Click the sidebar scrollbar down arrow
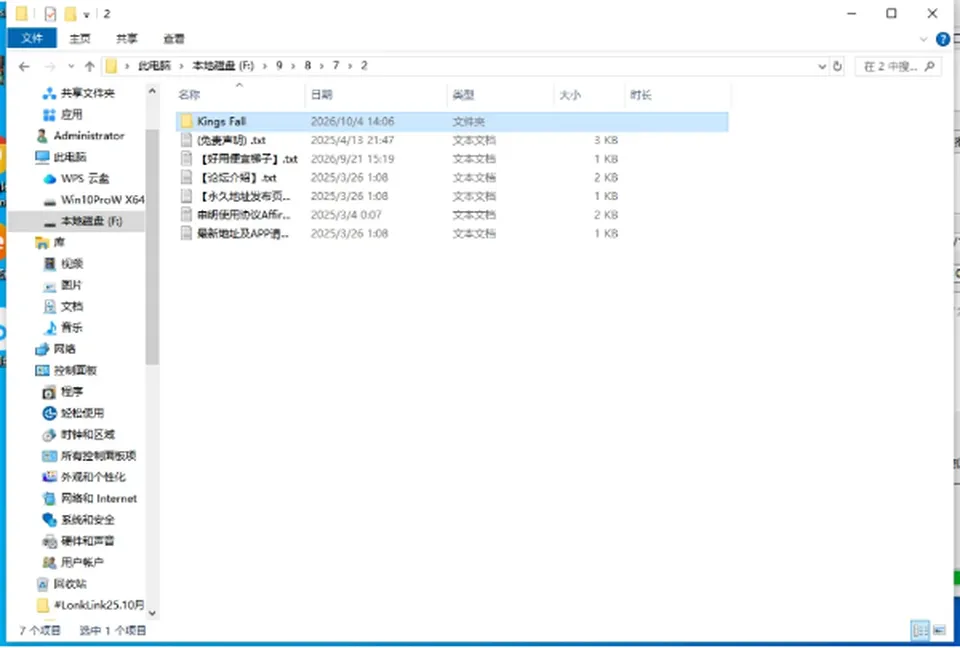 point(152,612)
